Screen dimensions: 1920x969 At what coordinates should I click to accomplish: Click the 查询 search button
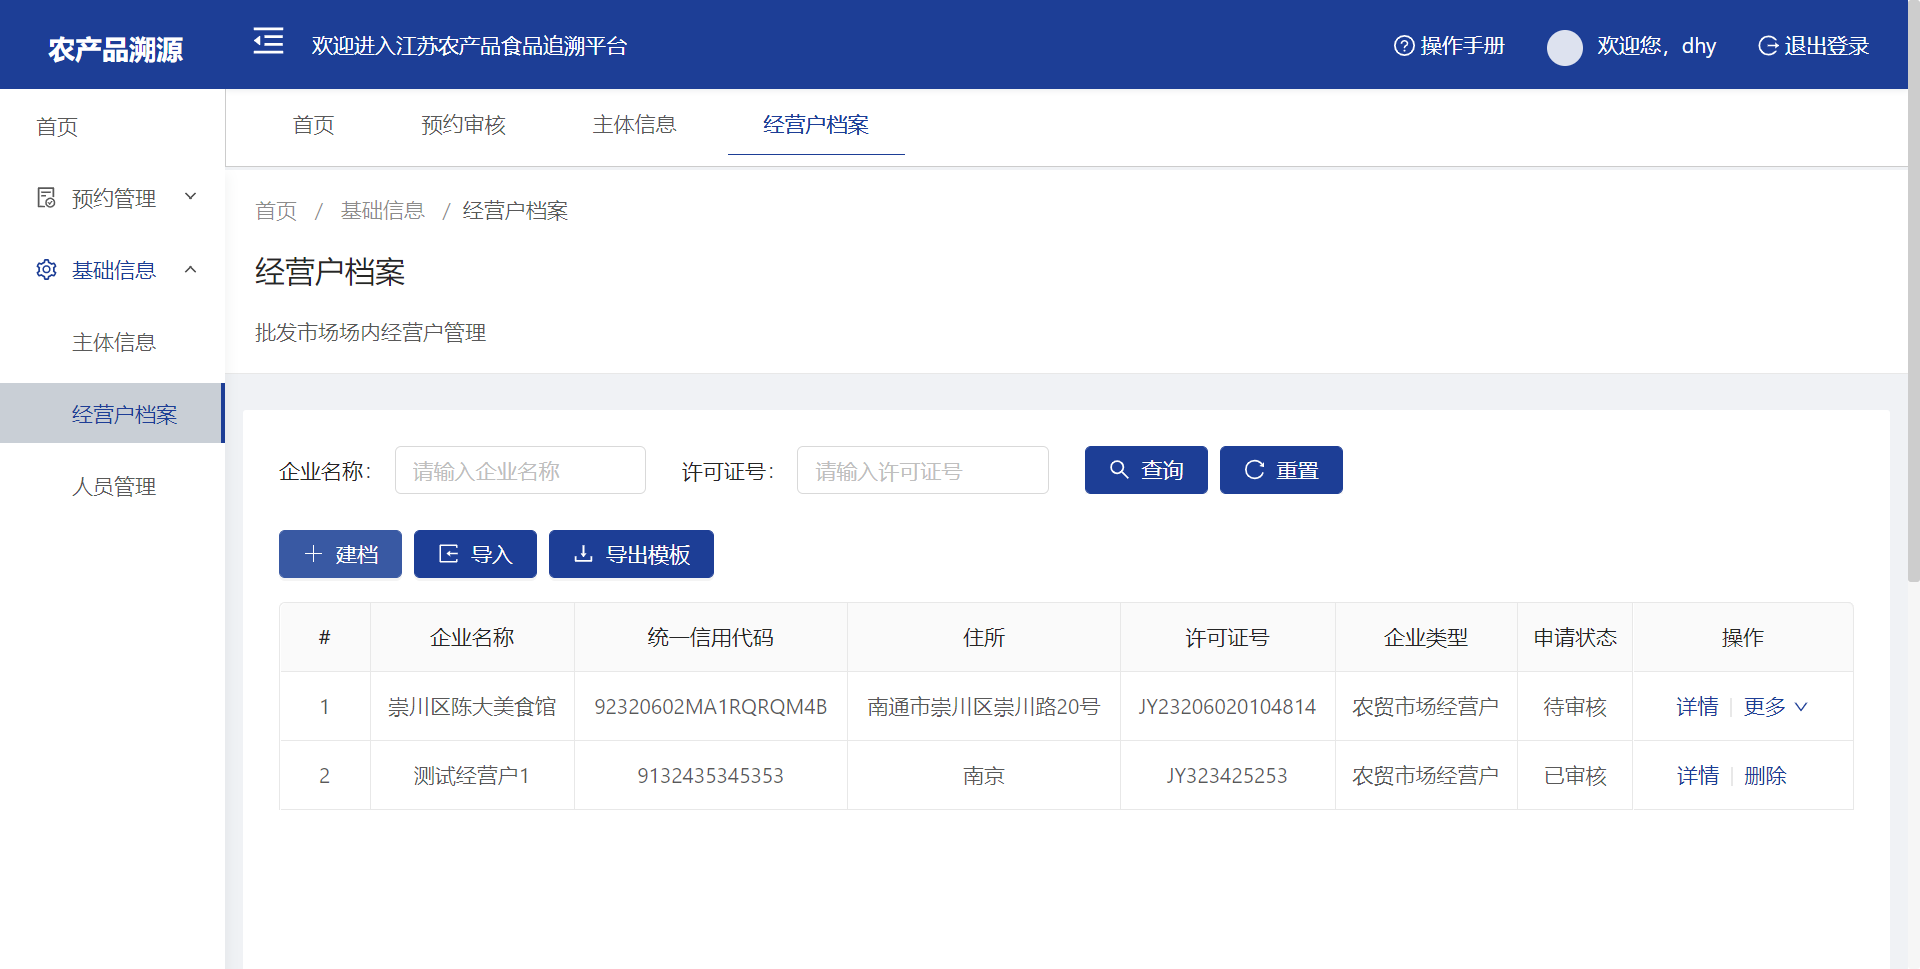click(1146, 470)
